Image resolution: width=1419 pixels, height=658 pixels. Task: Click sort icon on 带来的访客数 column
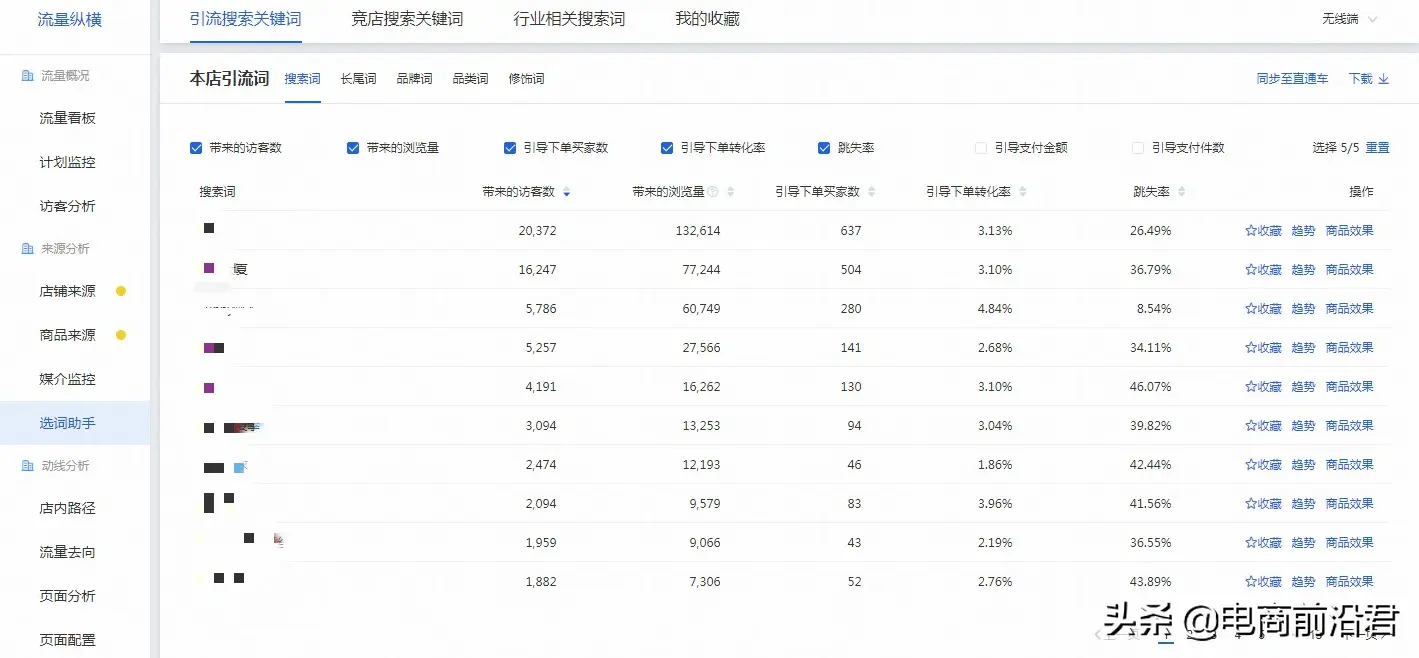[567, 192]
